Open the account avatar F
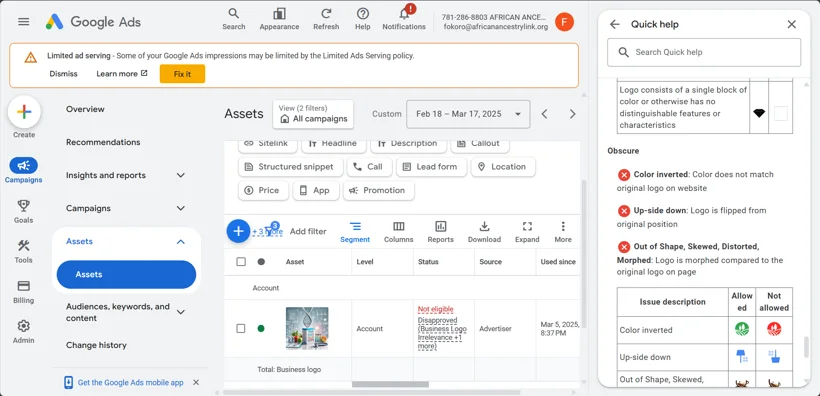This screenshot has width=820, height=396. pyautogui.click(x=564, y=22)
